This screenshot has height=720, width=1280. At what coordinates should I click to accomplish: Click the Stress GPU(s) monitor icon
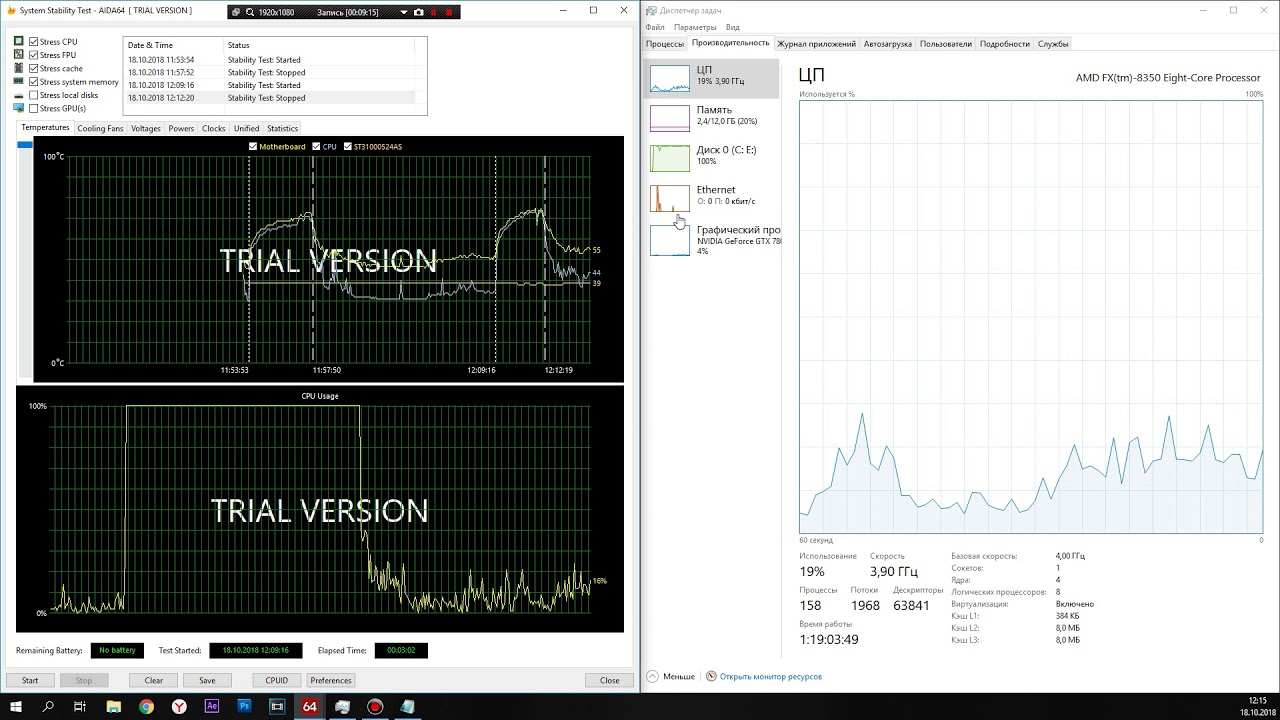[x=19, y=108]
